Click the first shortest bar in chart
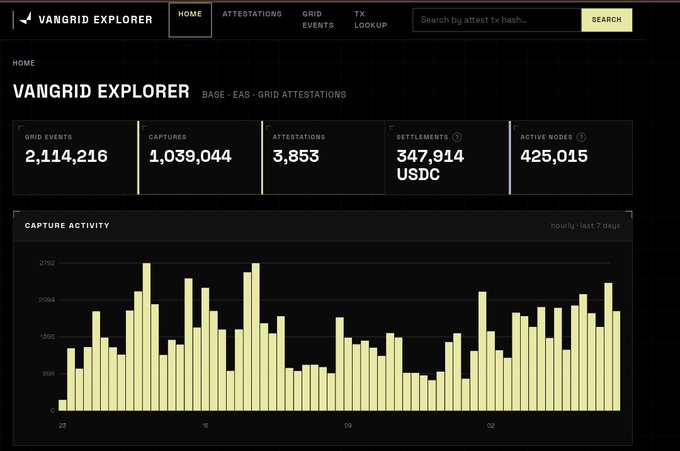 click(x=62, y=405)
